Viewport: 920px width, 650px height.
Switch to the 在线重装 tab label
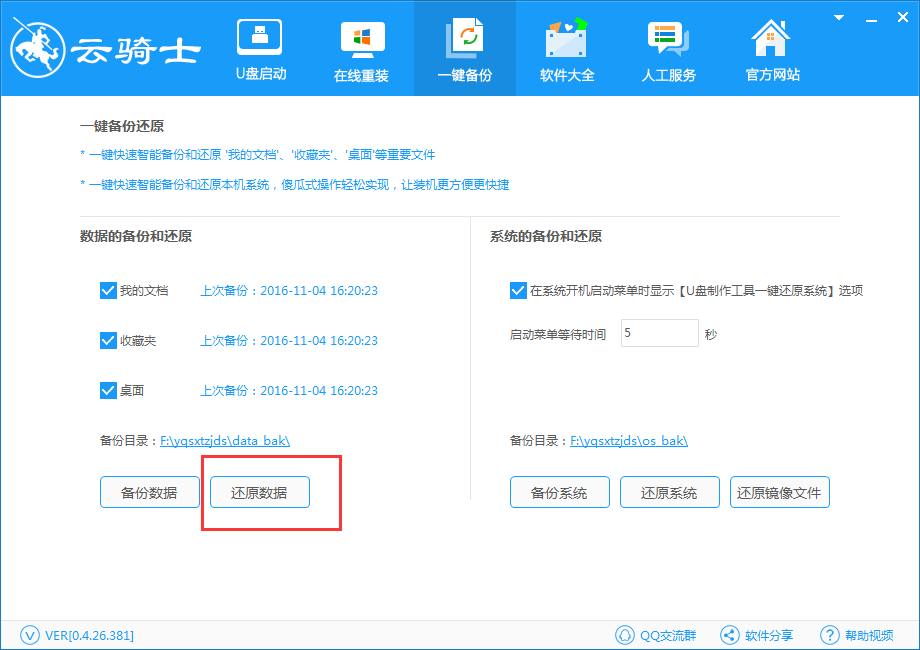[361, 76]
